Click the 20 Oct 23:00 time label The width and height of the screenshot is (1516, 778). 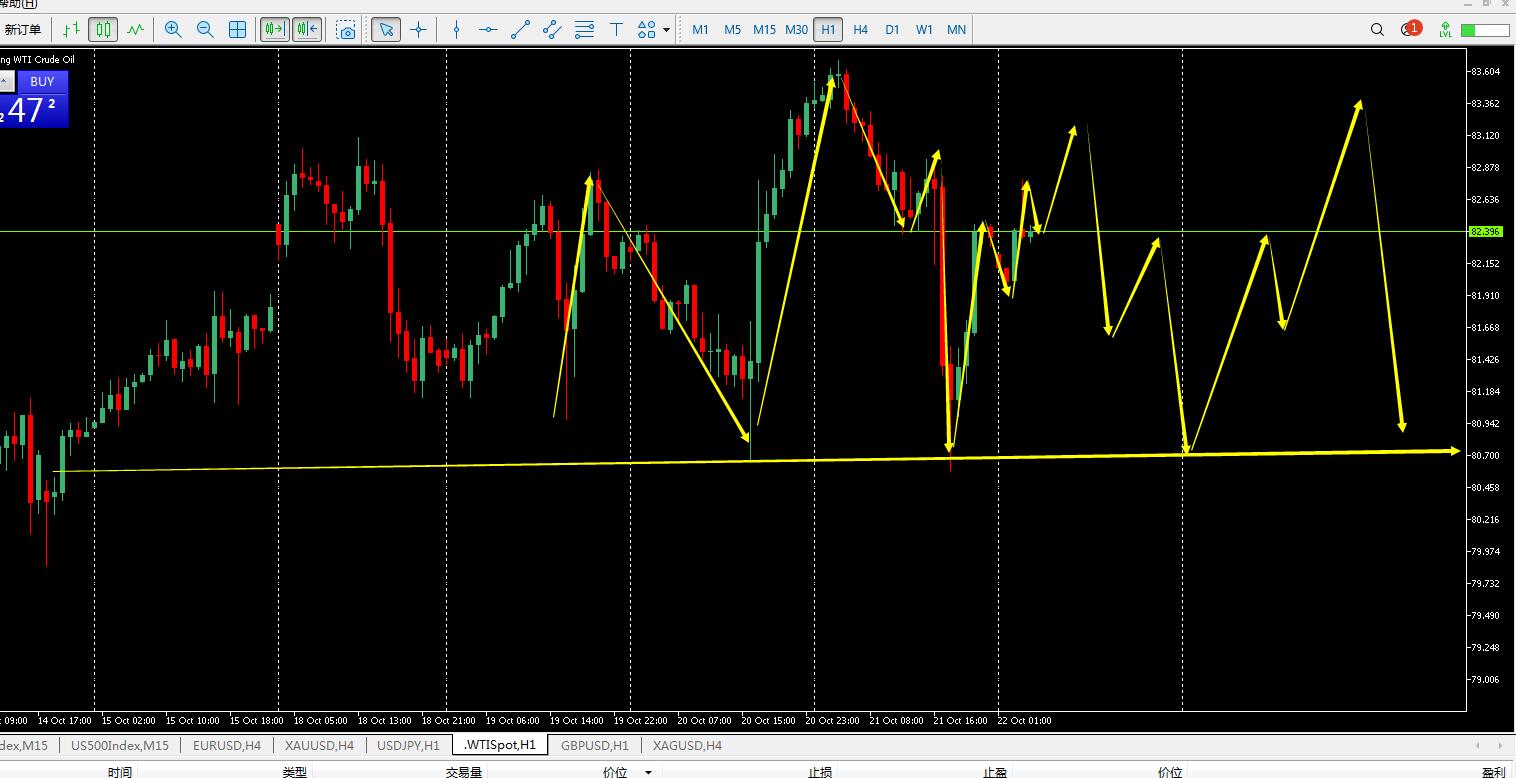coord(832,720)
